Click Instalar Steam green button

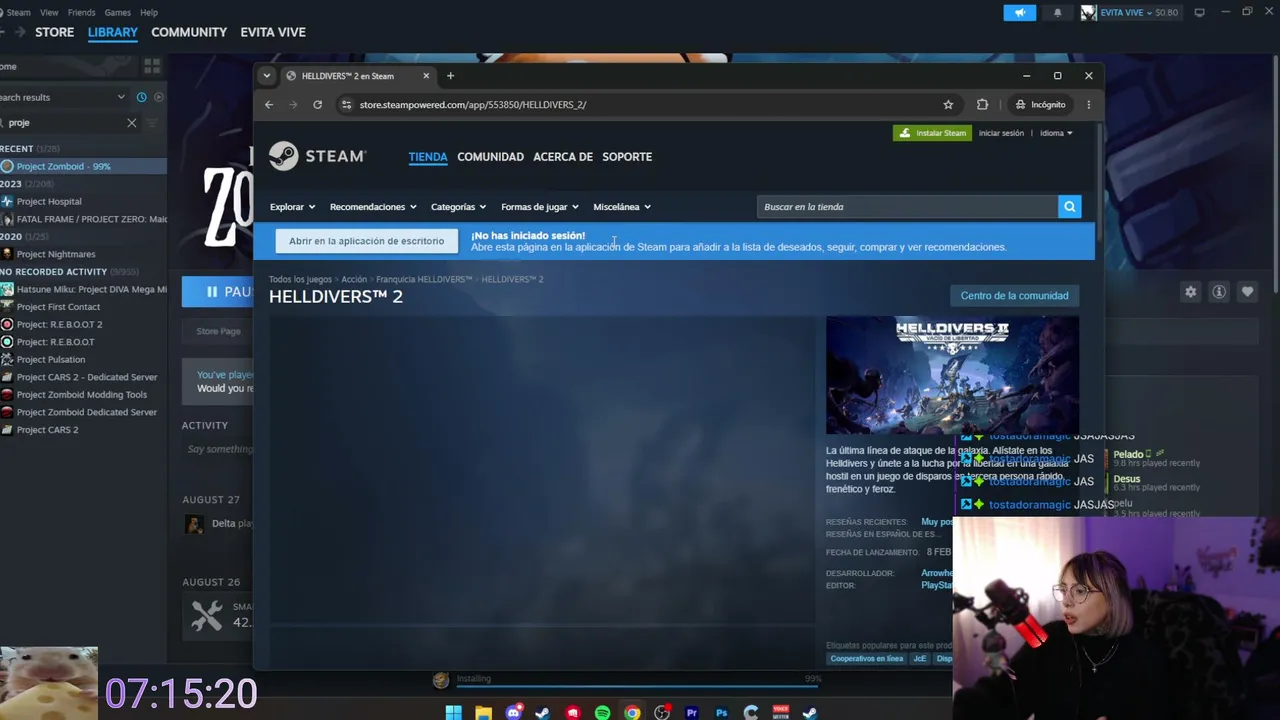pyautogui.click(x=932, y=133)
